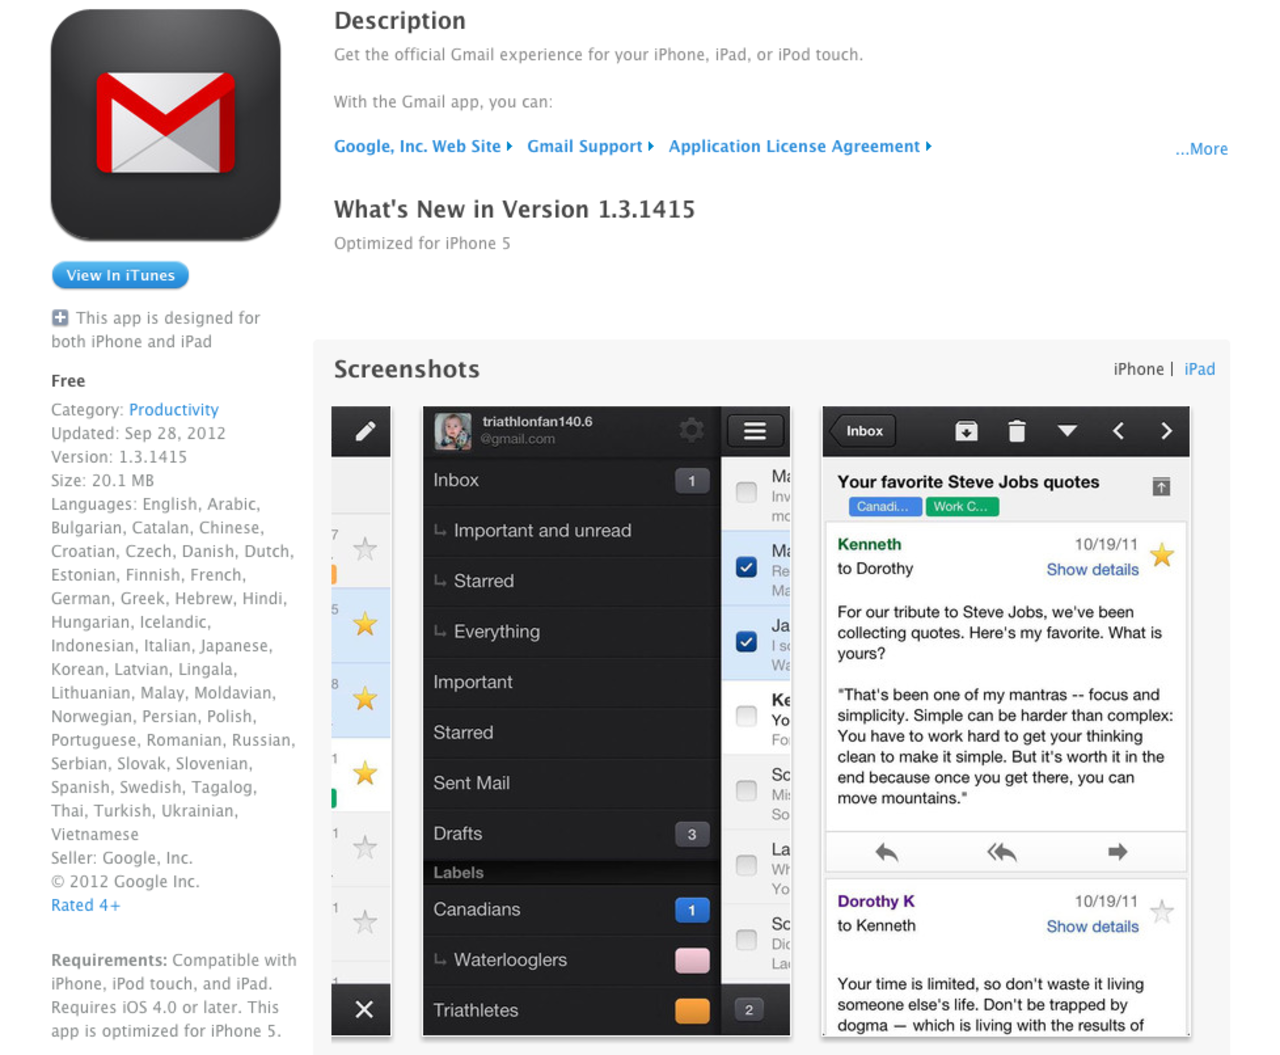Open account settings with the gear icon
This screenshot has height=1055, width=1280.
click(689, 430)
